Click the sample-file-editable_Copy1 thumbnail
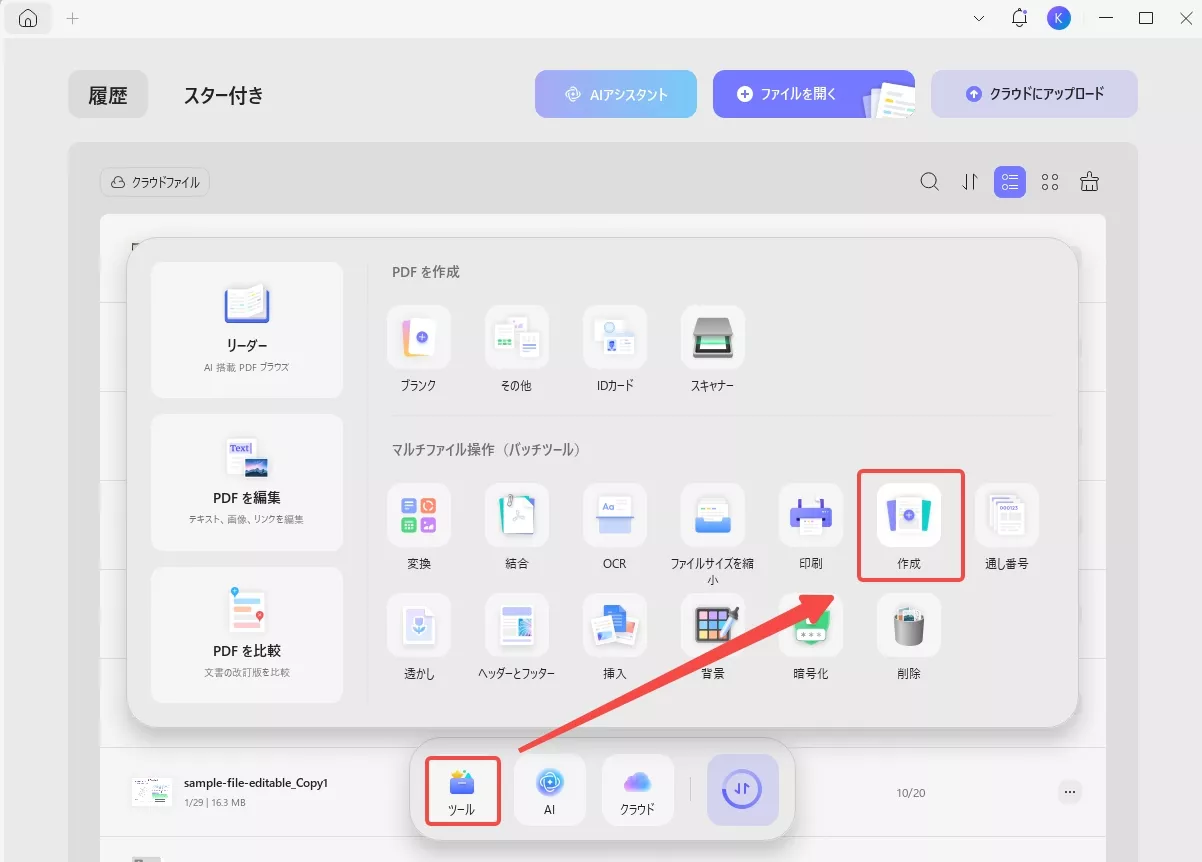The image size is (1202, 862). click(x=151, y=790)
